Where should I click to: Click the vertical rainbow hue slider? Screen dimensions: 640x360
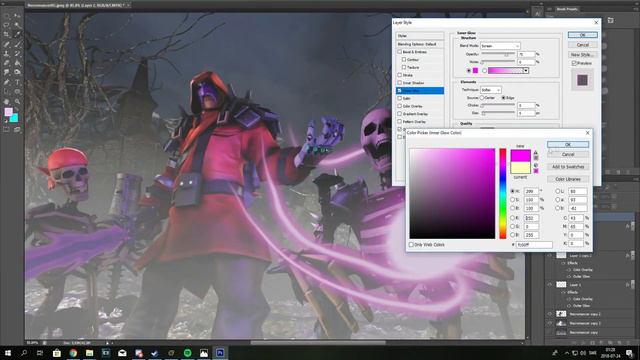click(x=503, y=193)
